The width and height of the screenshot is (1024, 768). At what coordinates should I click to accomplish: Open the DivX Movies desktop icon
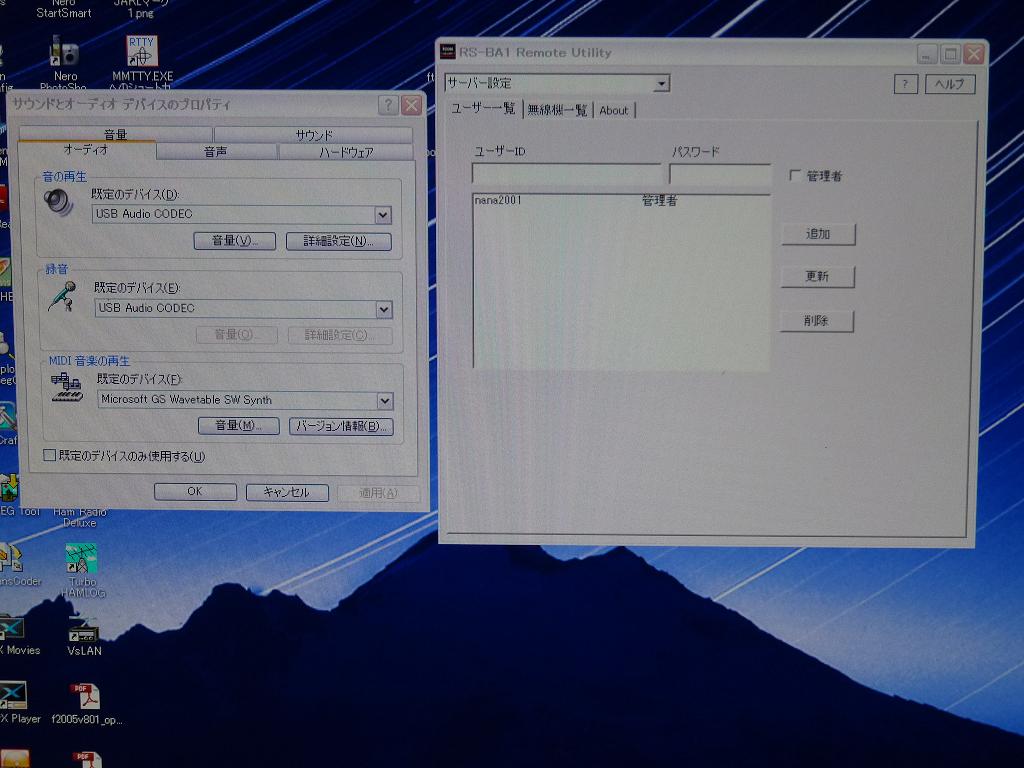12,629
